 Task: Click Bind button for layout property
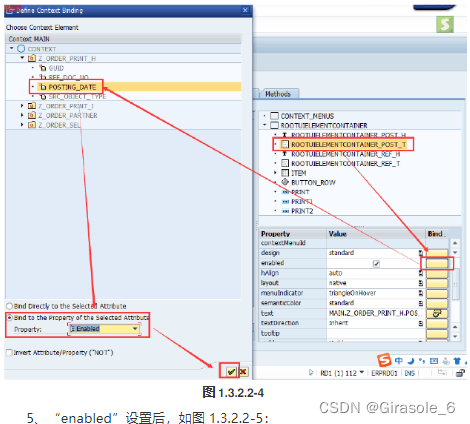click(437, 284)
